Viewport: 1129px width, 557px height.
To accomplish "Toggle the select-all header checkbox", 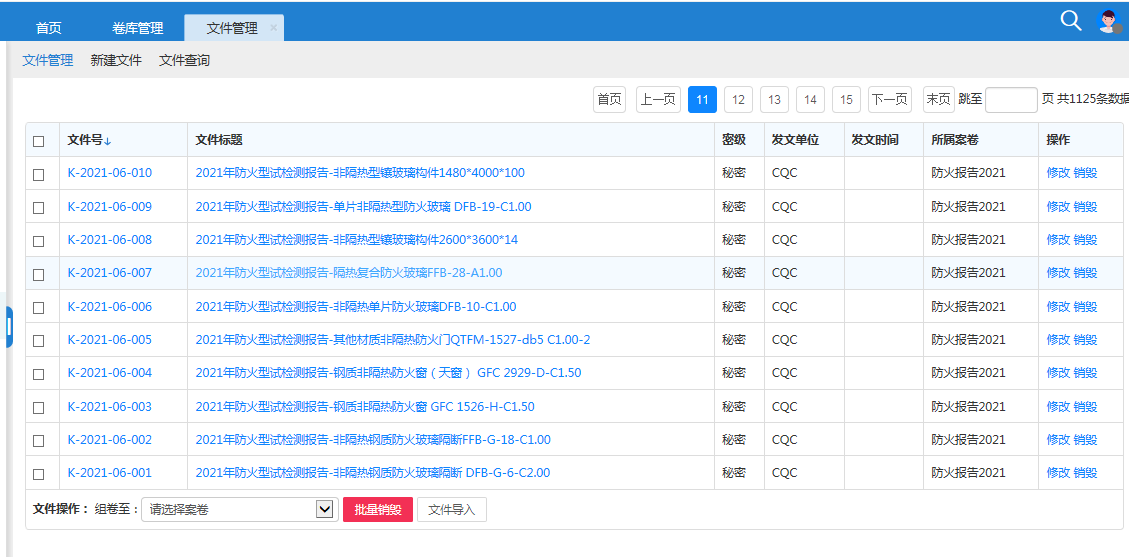I will click(x=39, y=141).
